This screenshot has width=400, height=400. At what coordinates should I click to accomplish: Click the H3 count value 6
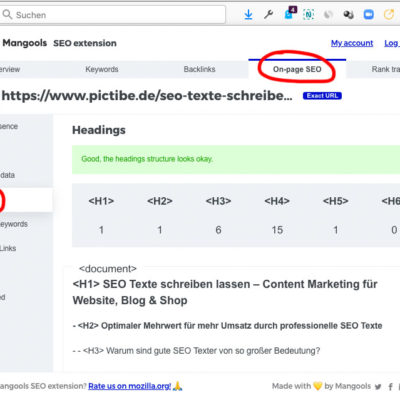coord(218,230)
